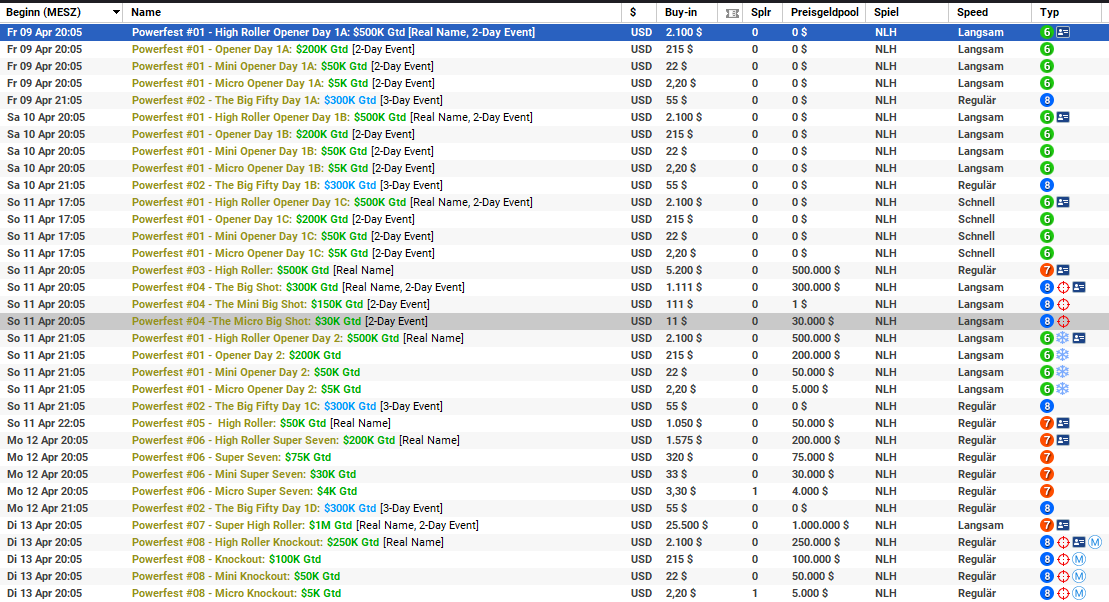Sort by the Spiel column header
This screenshot has height=602, width=1109.
pos(886,13)
